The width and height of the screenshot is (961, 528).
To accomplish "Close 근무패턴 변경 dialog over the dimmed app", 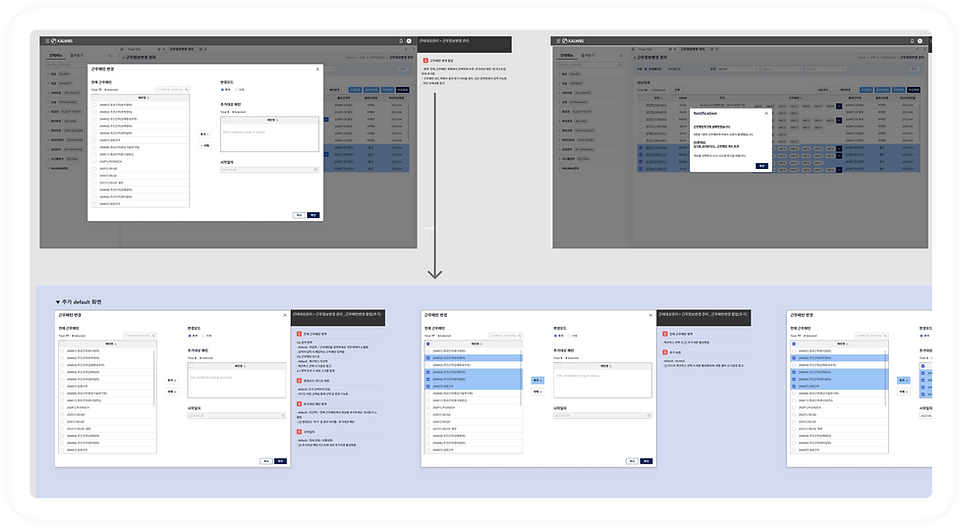I will (317, 69).
